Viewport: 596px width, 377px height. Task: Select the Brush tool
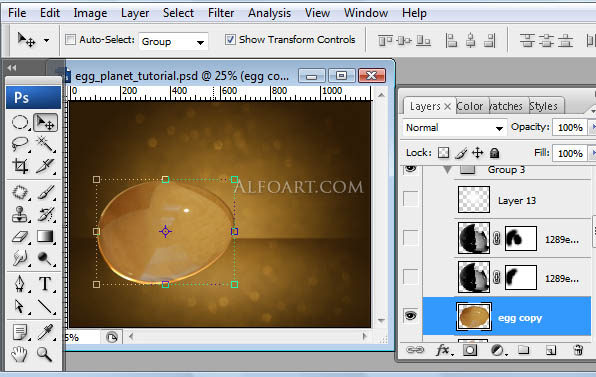tap(45, 192)
